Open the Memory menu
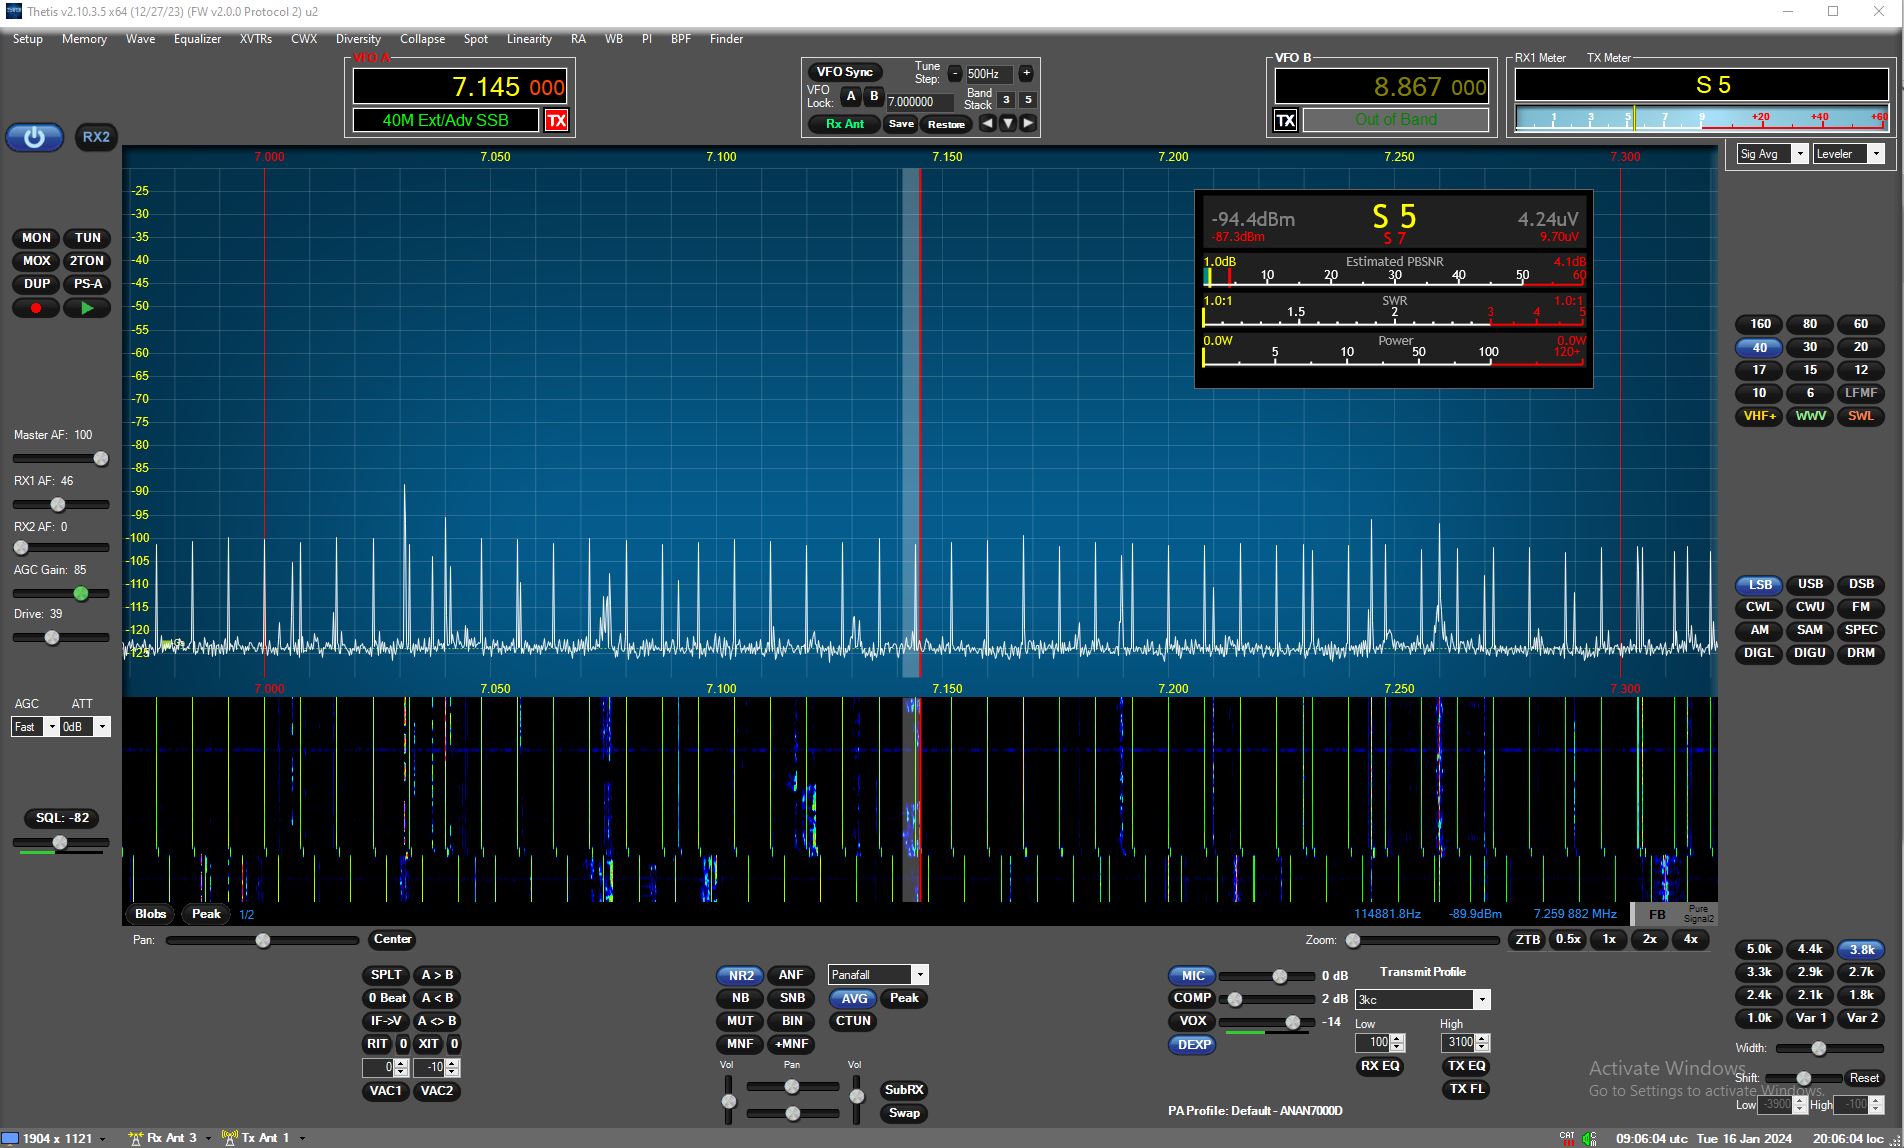Screen dimensions: 1904x1148 [84, 39]
